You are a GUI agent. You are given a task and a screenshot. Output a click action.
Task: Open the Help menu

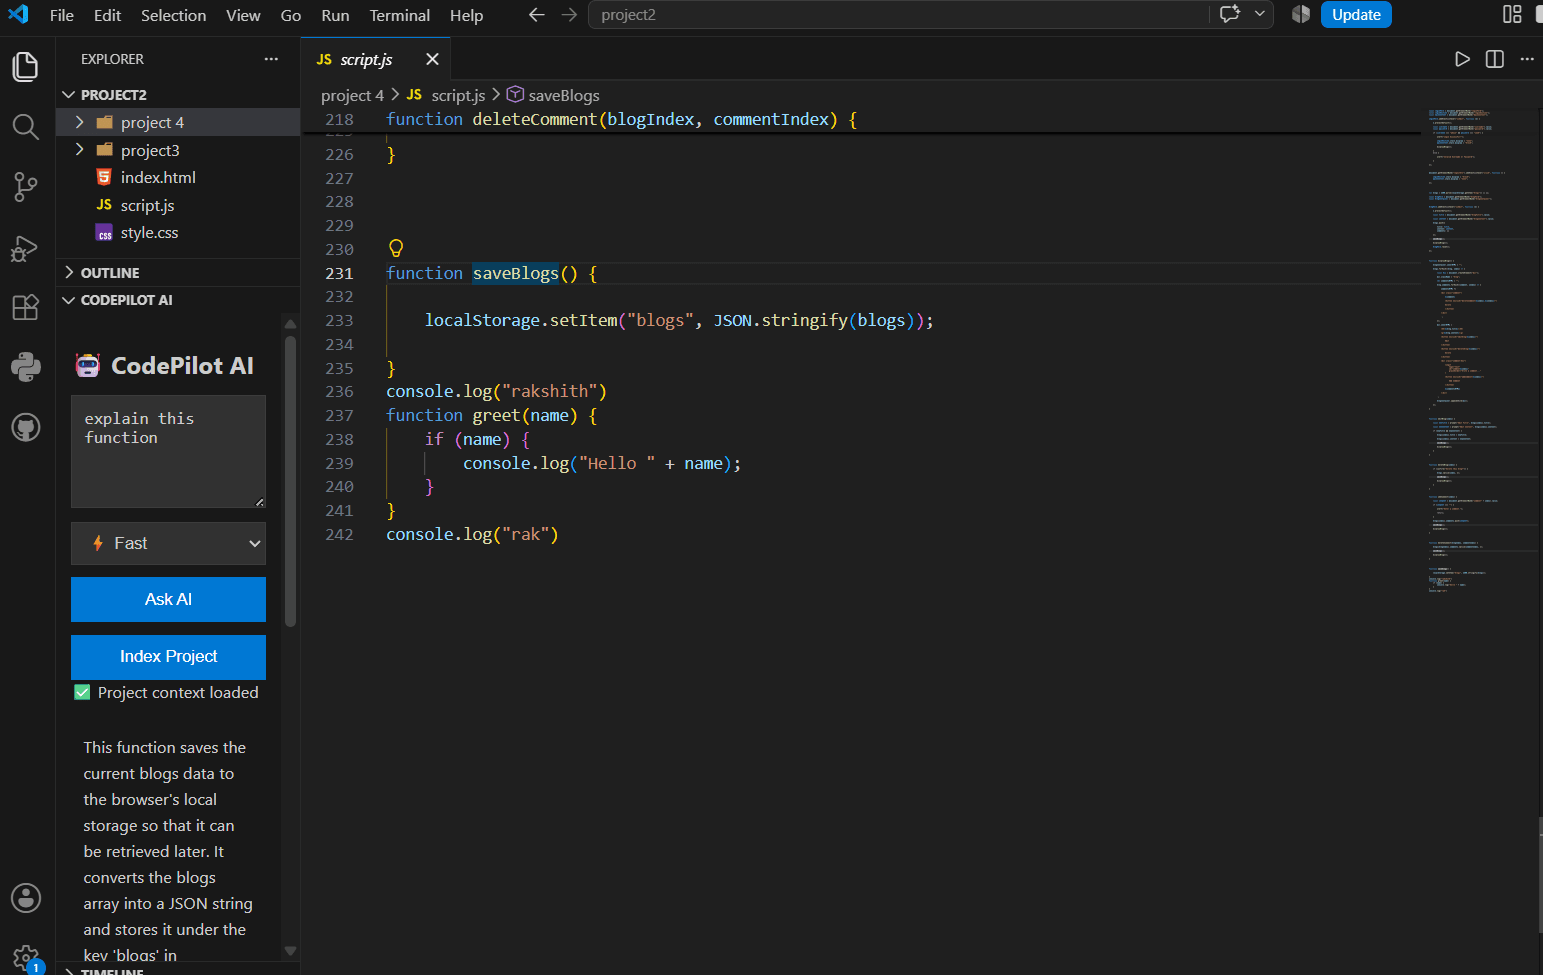[466, 15]
